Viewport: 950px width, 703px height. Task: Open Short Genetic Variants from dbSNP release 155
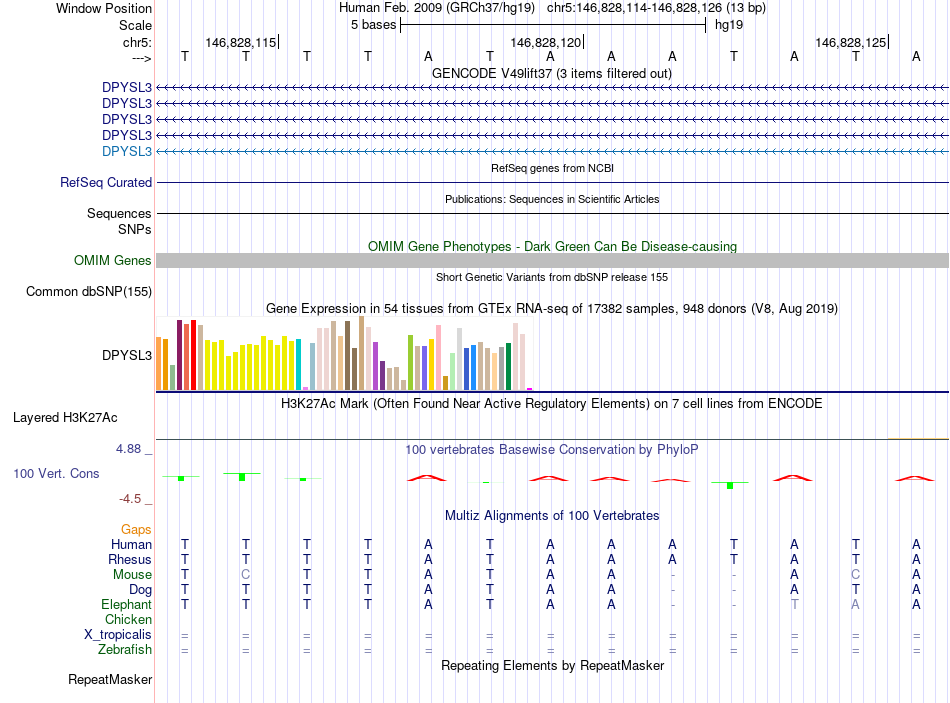point(552,277)
